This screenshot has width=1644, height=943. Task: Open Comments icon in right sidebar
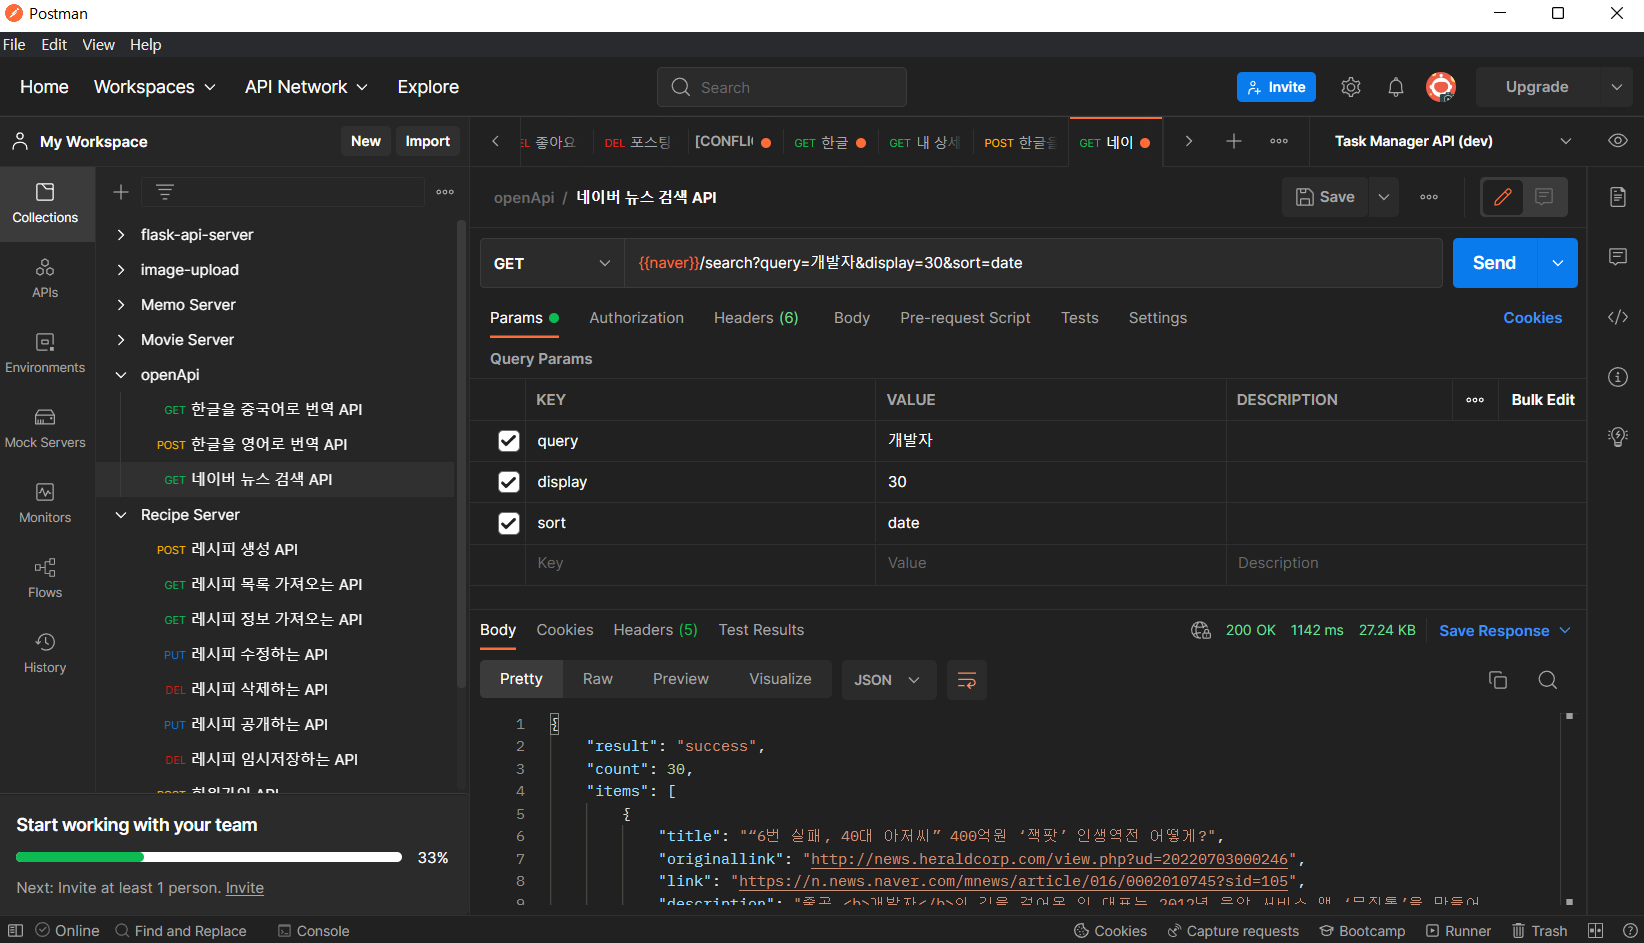pos(1618,257)
